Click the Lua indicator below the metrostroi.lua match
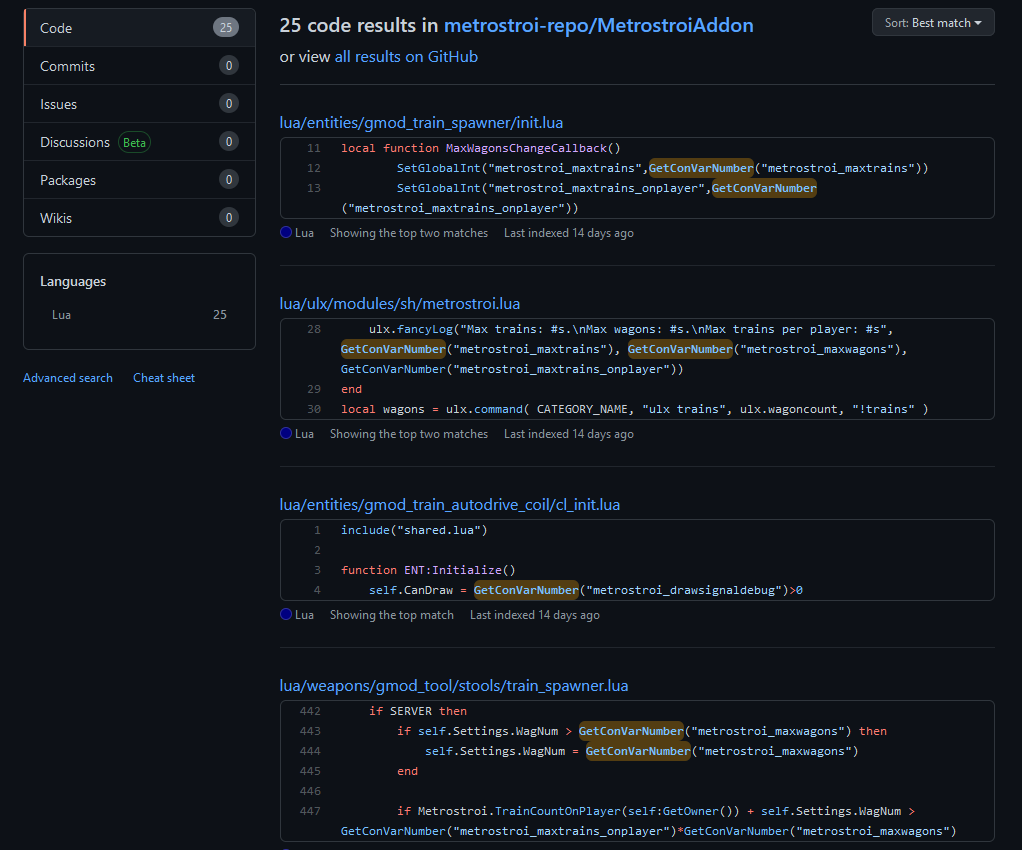Screen dimensions: 1022x850 pyautogui.click(x=285, y=433)
